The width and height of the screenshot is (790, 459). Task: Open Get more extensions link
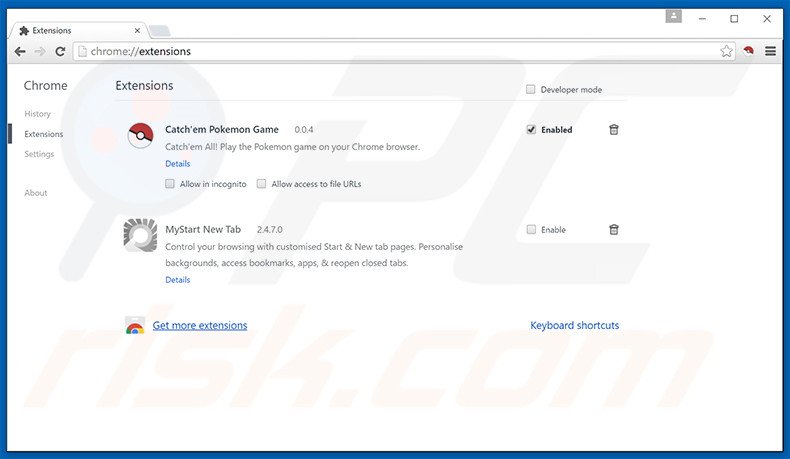tap(199, 325)
